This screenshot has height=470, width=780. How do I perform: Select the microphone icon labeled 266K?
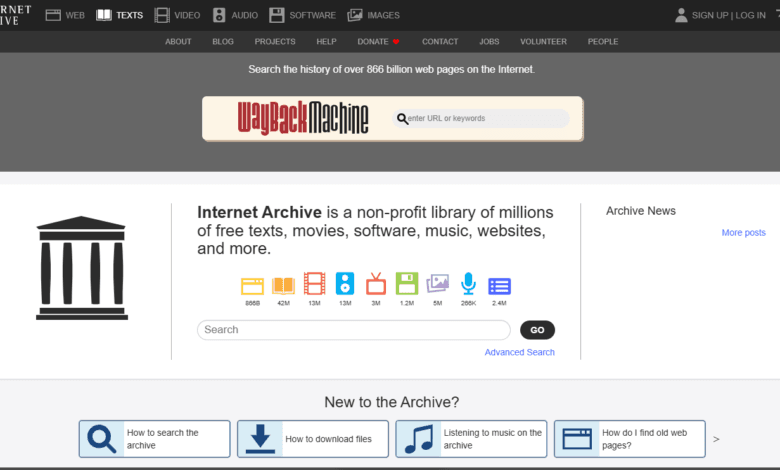point(468,284)
